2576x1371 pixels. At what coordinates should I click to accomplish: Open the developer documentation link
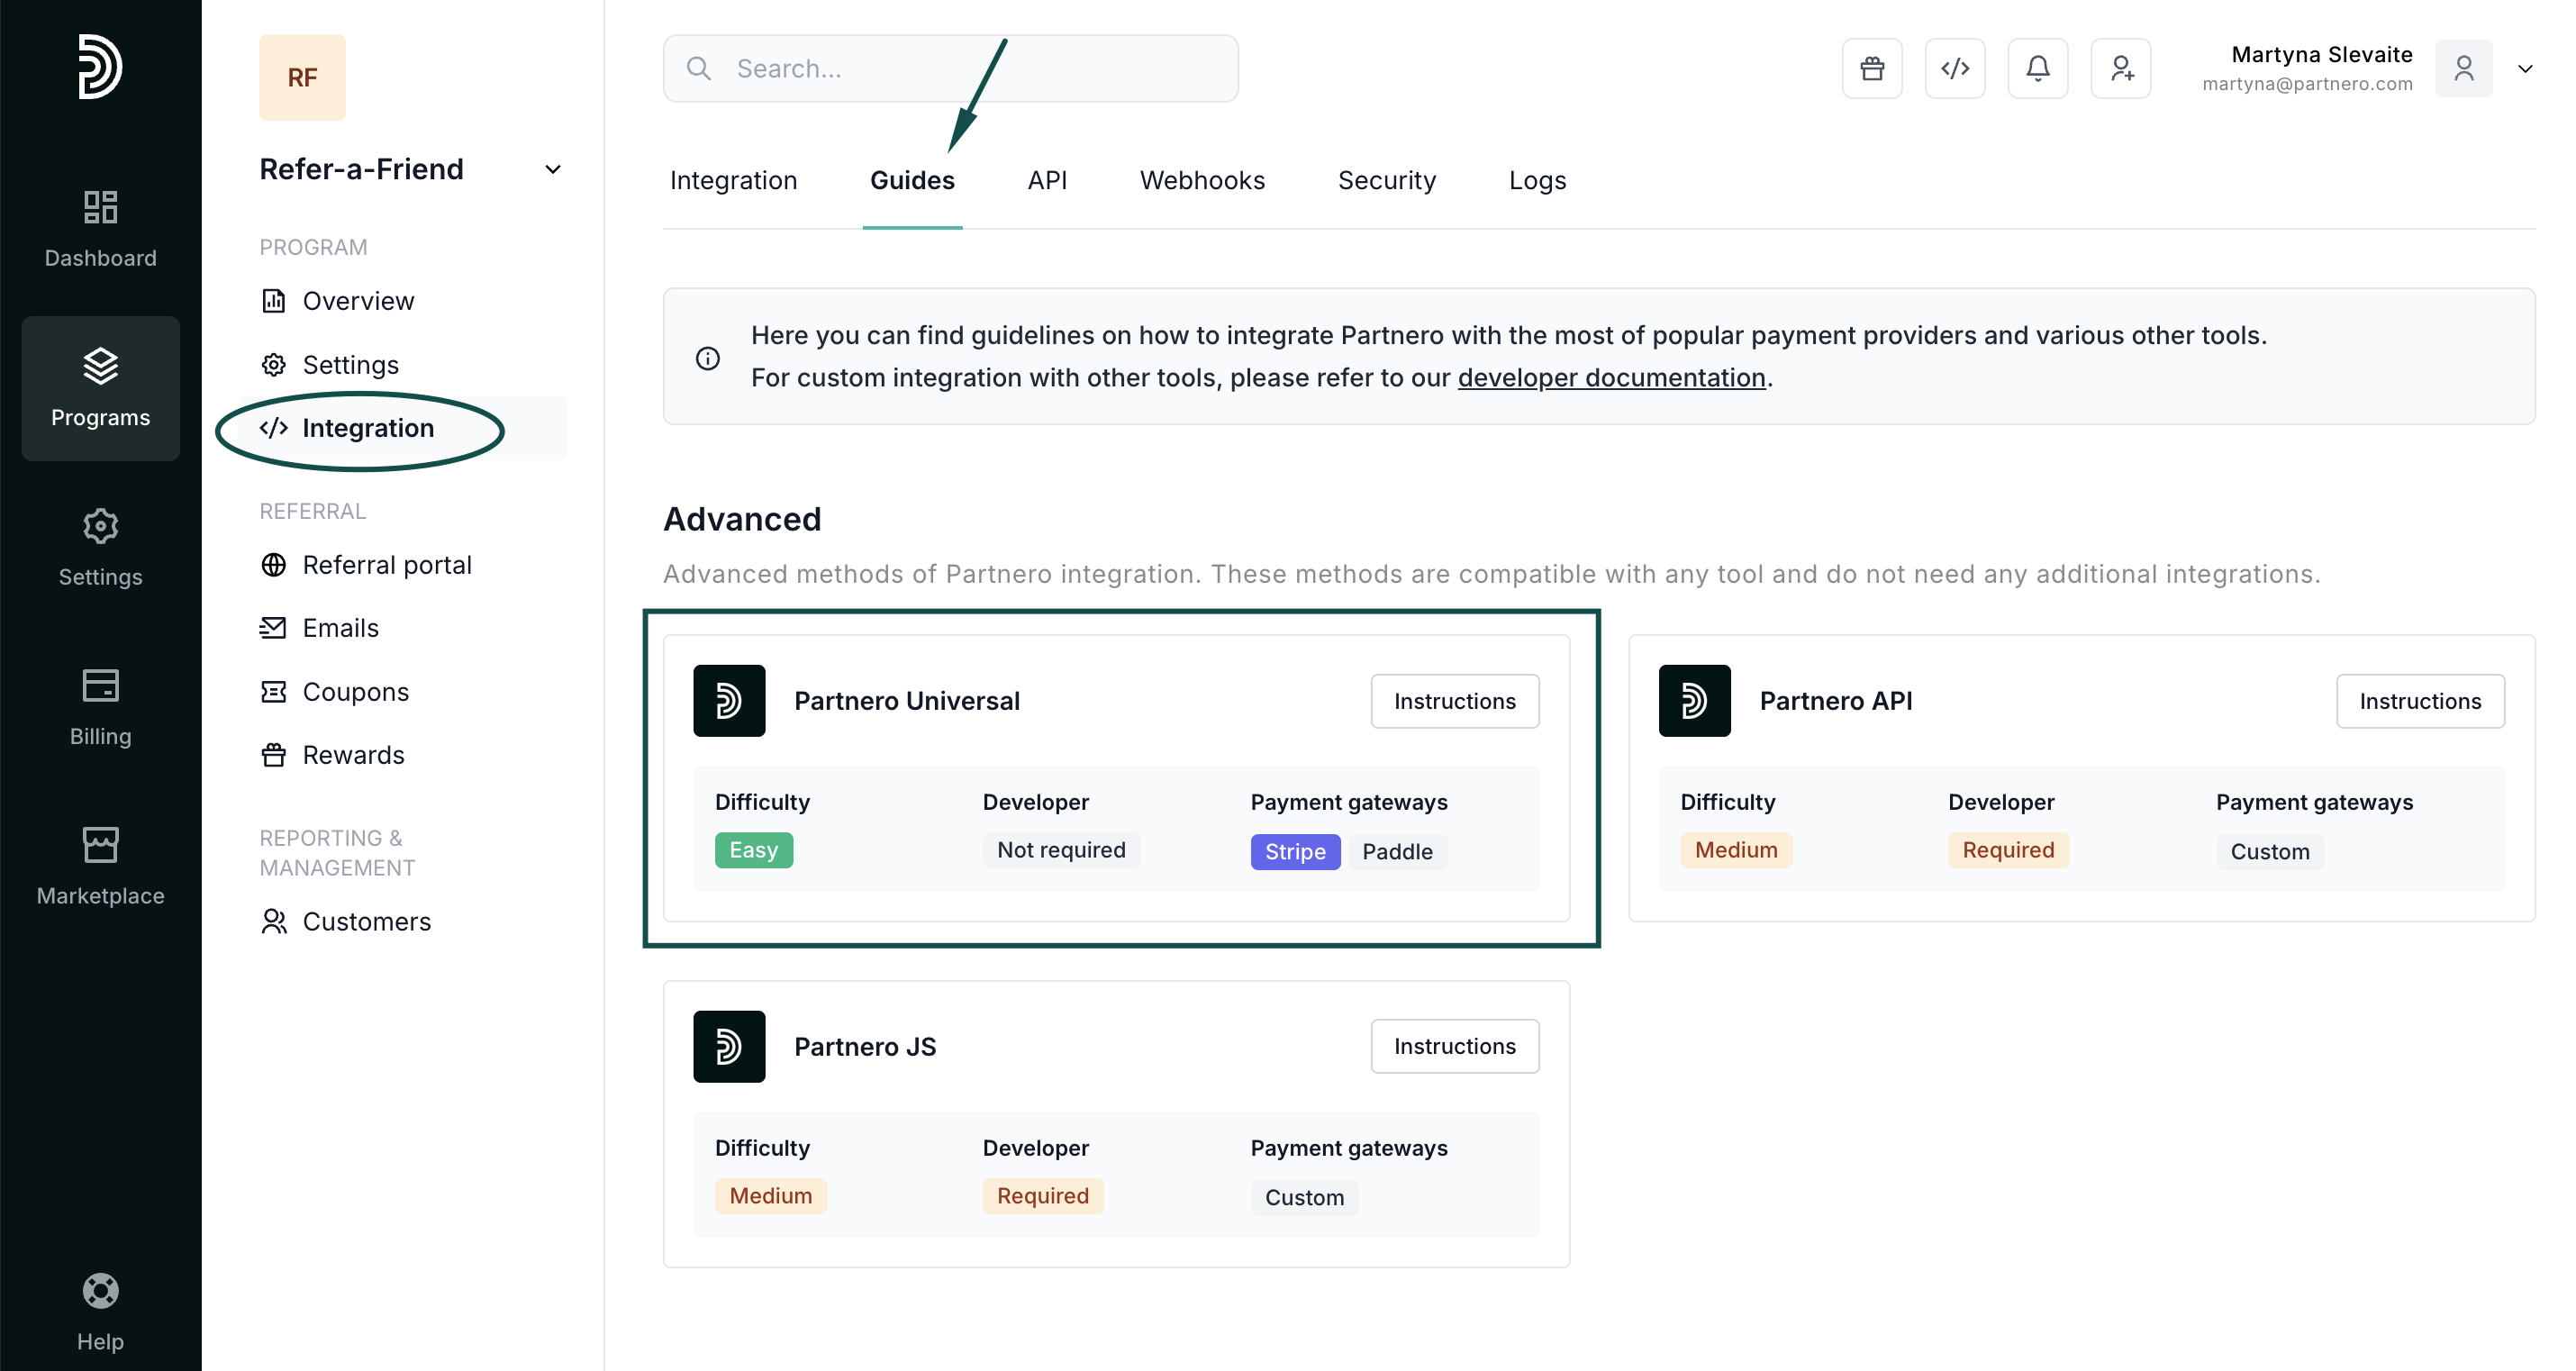click(x=1611, y=377)
